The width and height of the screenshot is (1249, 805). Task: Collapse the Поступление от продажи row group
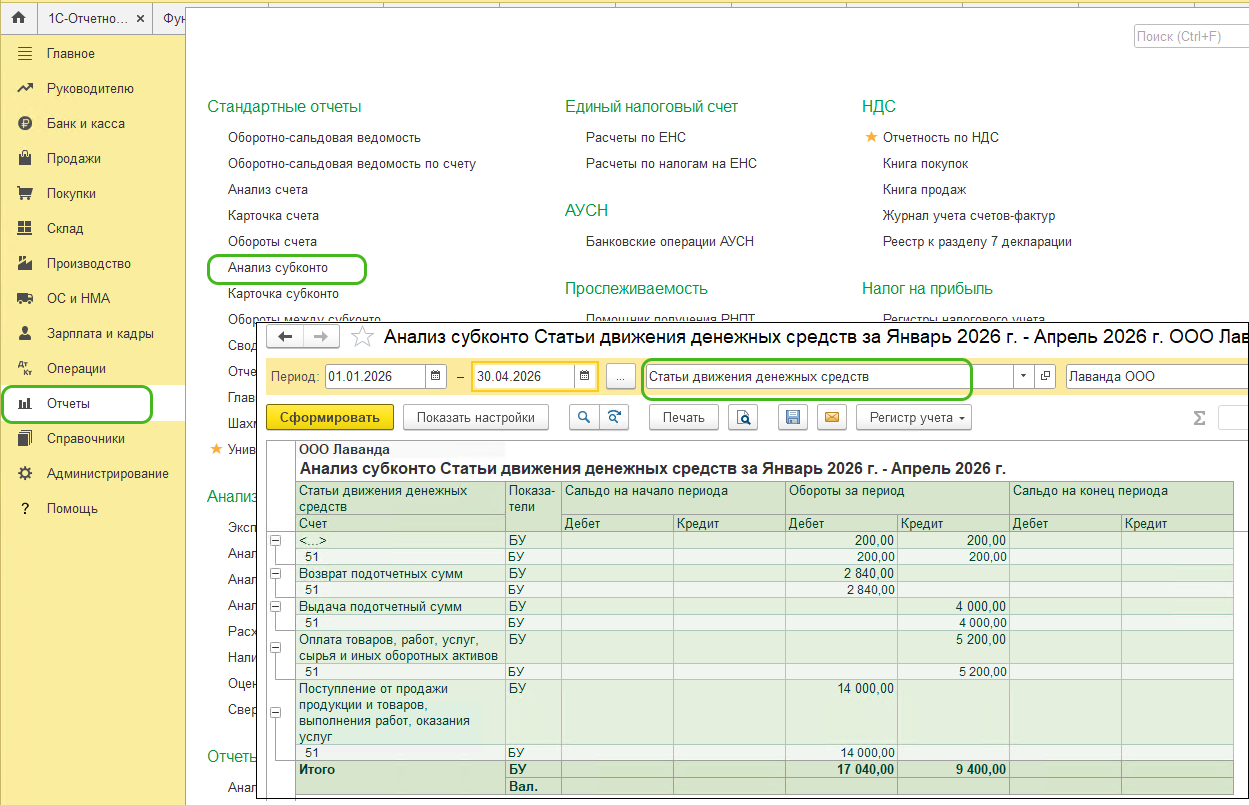tap(276, 713)
